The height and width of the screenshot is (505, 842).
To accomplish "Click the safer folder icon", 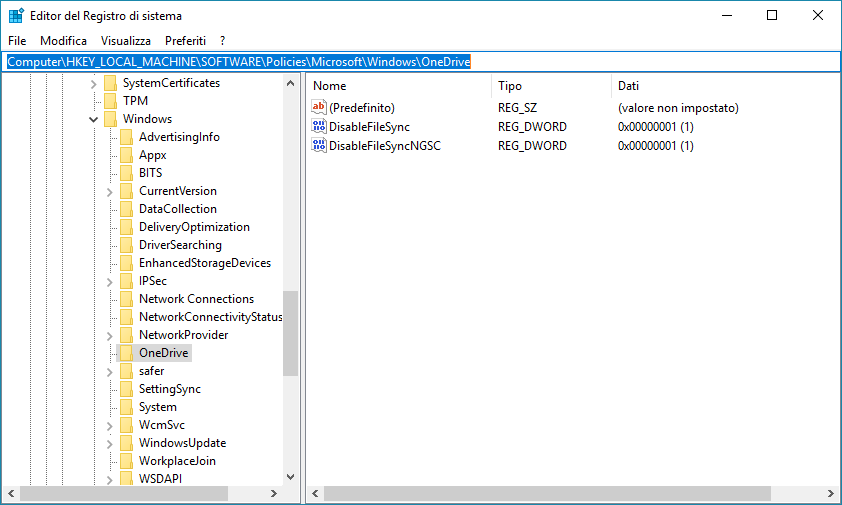I will pos(127,371).
